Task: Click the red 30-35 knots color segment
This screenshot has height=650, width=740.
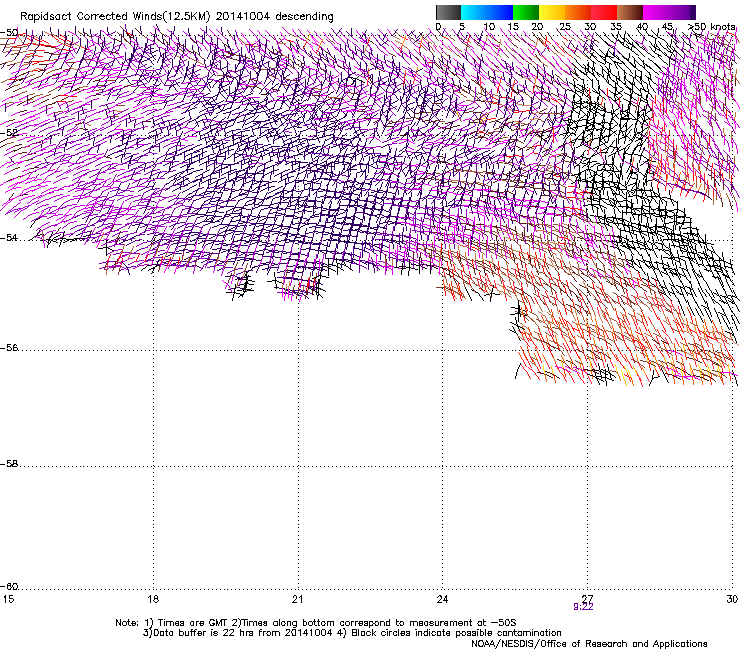Action: tap(604, 12)
